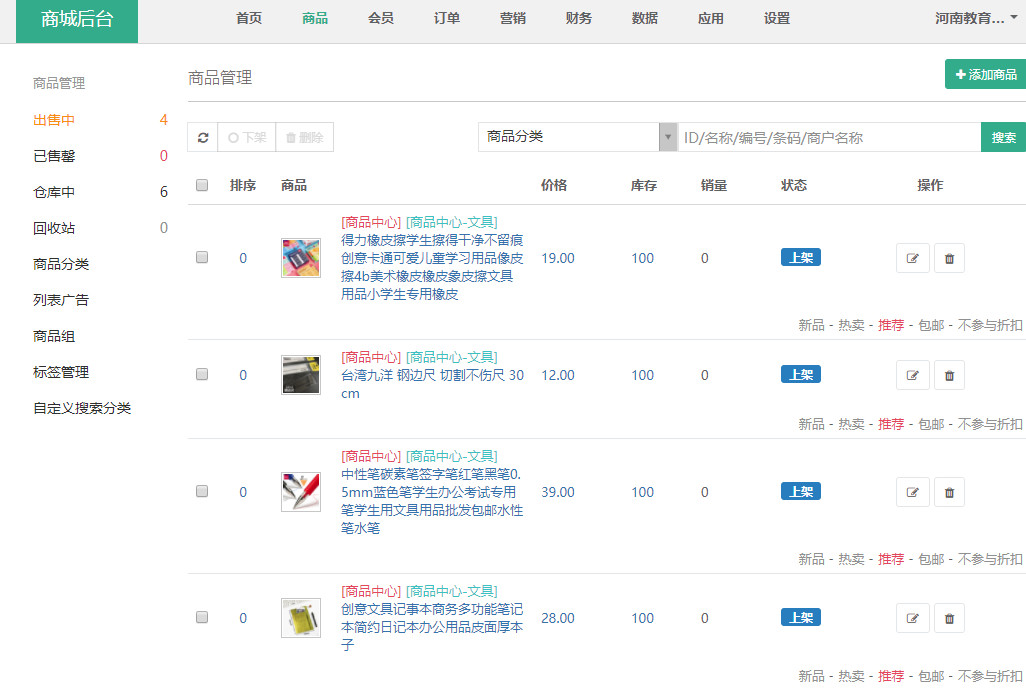Click stock value 100 in ruler row

643,375
